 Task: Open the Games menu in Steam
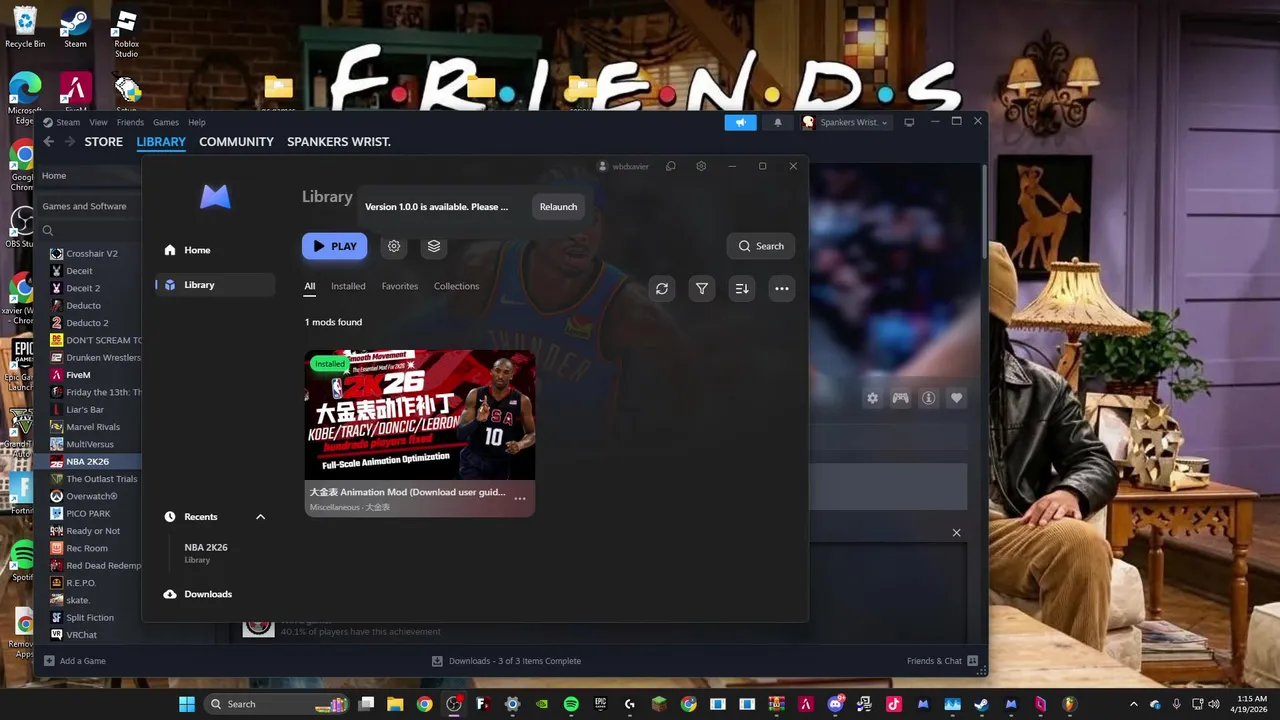coord(166,122)
